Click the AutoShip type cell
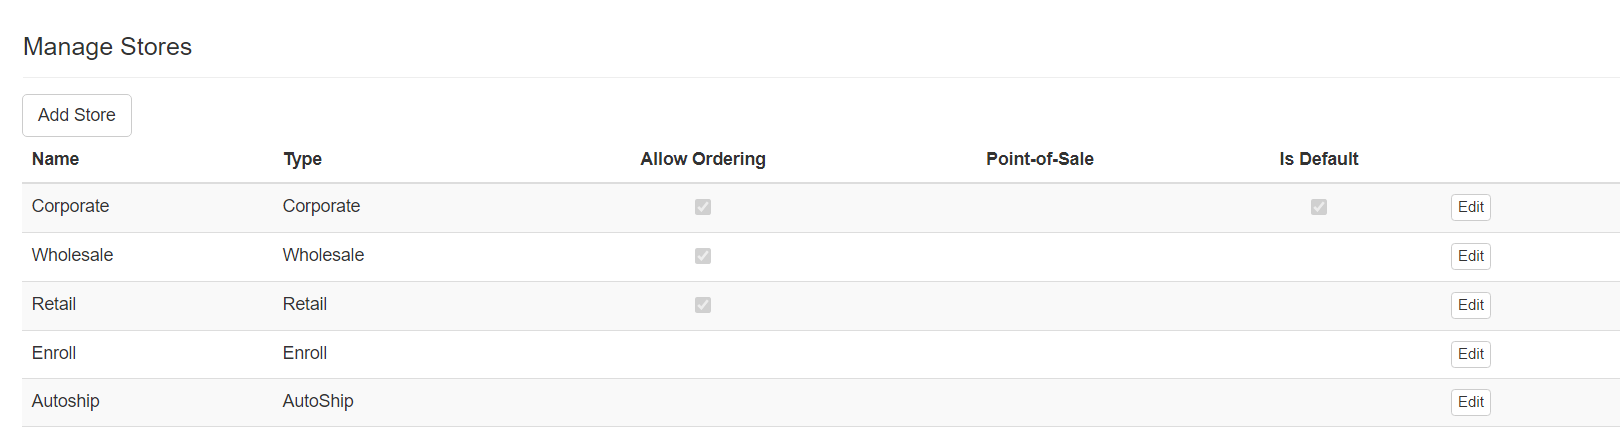This screenshot has height=428, width=1620. 318,401
